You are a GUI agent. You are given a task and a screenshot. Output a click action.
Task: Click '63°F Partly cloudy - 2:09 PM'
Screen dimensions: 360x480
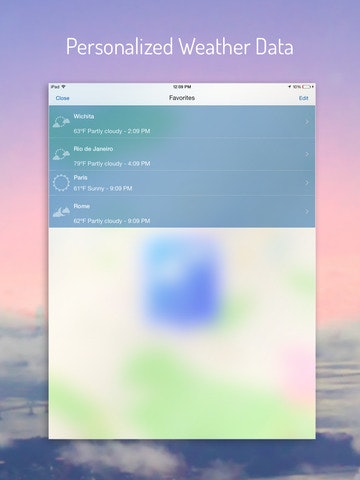tap(112, 131)
